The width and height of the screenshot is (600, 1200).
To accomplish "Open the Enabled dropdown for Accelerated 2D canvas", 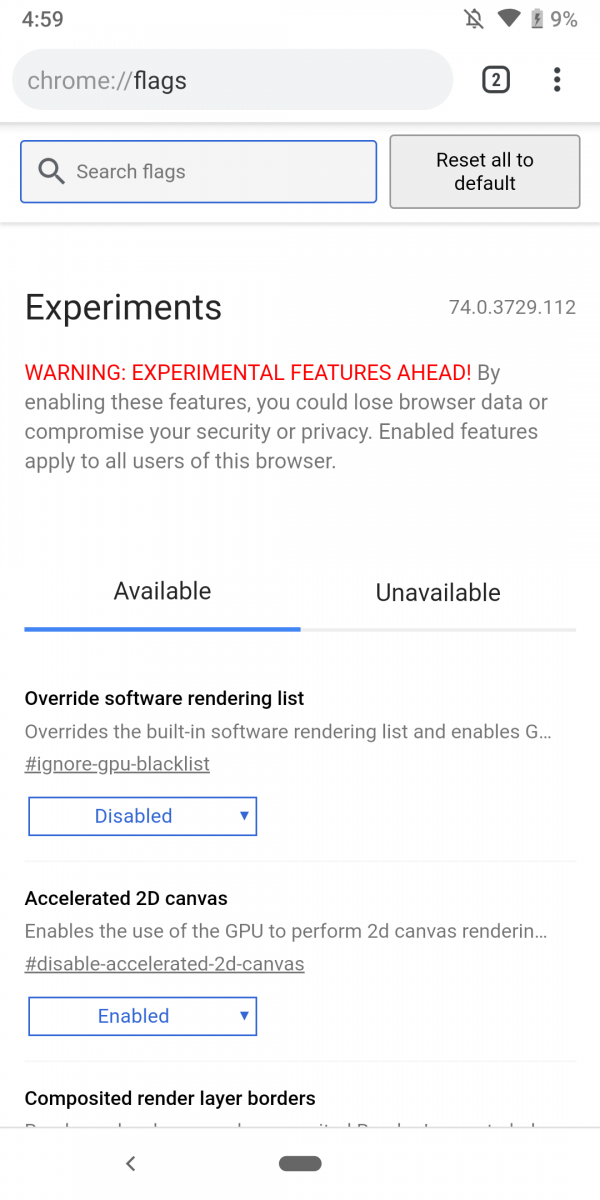I will point(143,1016).
